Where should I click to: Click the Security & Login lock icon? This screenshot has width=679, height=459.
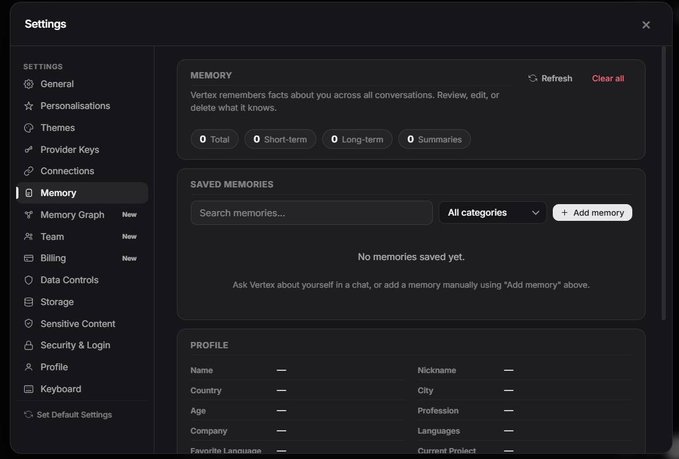coord(29,345)
